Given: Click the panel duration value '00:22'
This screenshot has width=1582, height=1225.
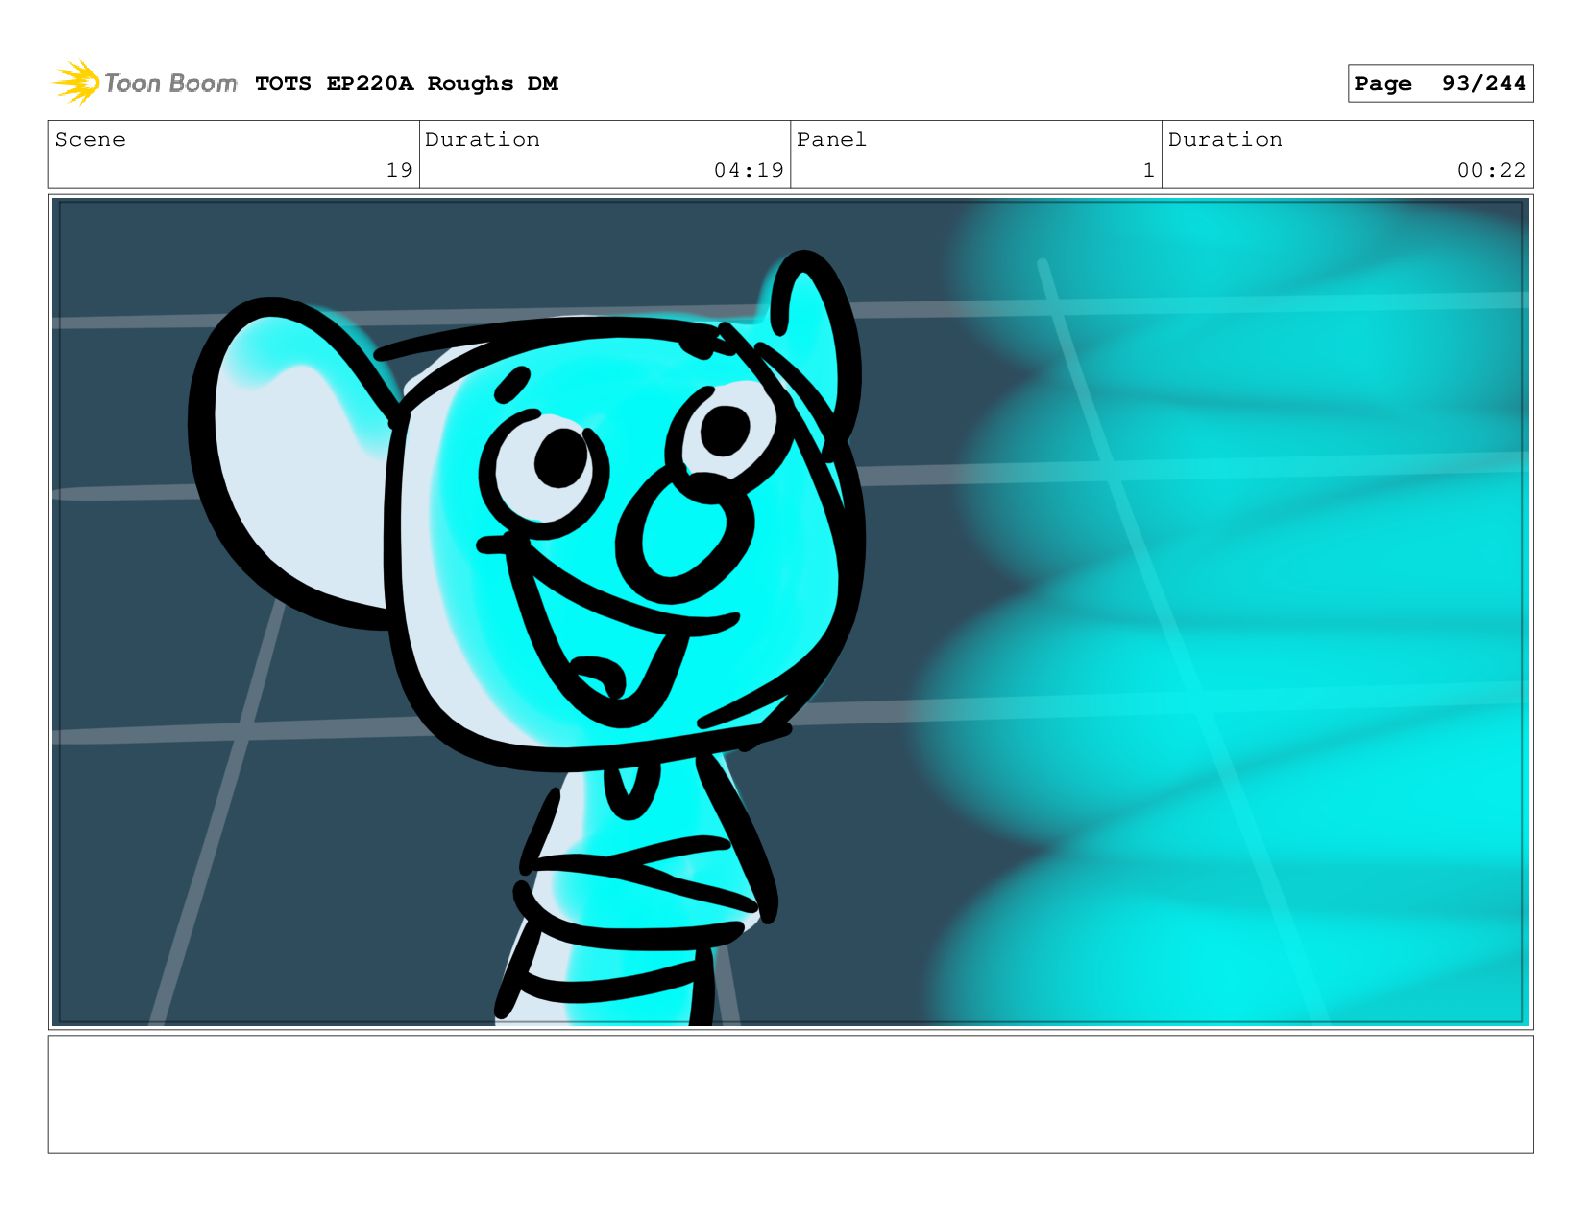Looking at the screenshot, I should 1491,170.
